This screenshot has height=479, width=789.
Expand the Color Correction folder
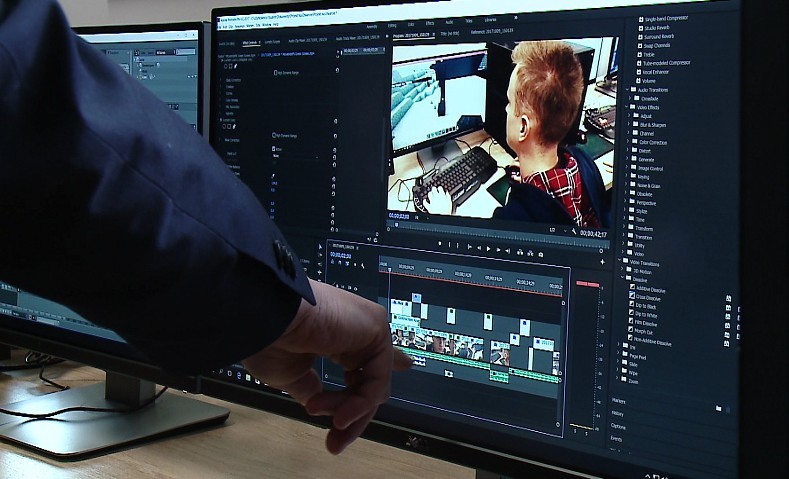click(x=628, y=142)
